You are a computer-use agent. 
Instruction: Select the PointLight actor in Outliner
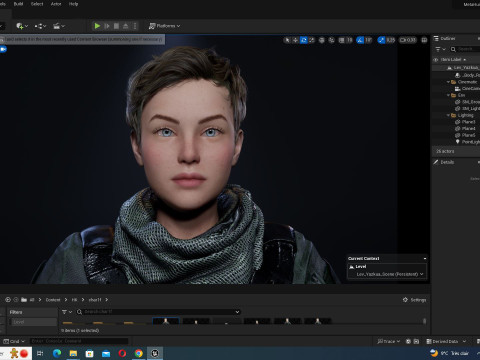[x=456, y=142]
